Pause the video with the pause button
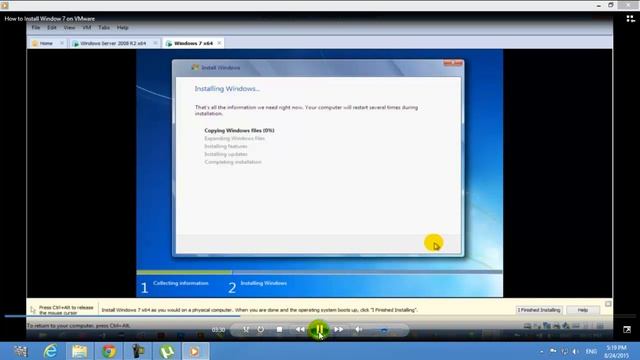This screenshot has height=360, width=640. (x=319, y=329)
